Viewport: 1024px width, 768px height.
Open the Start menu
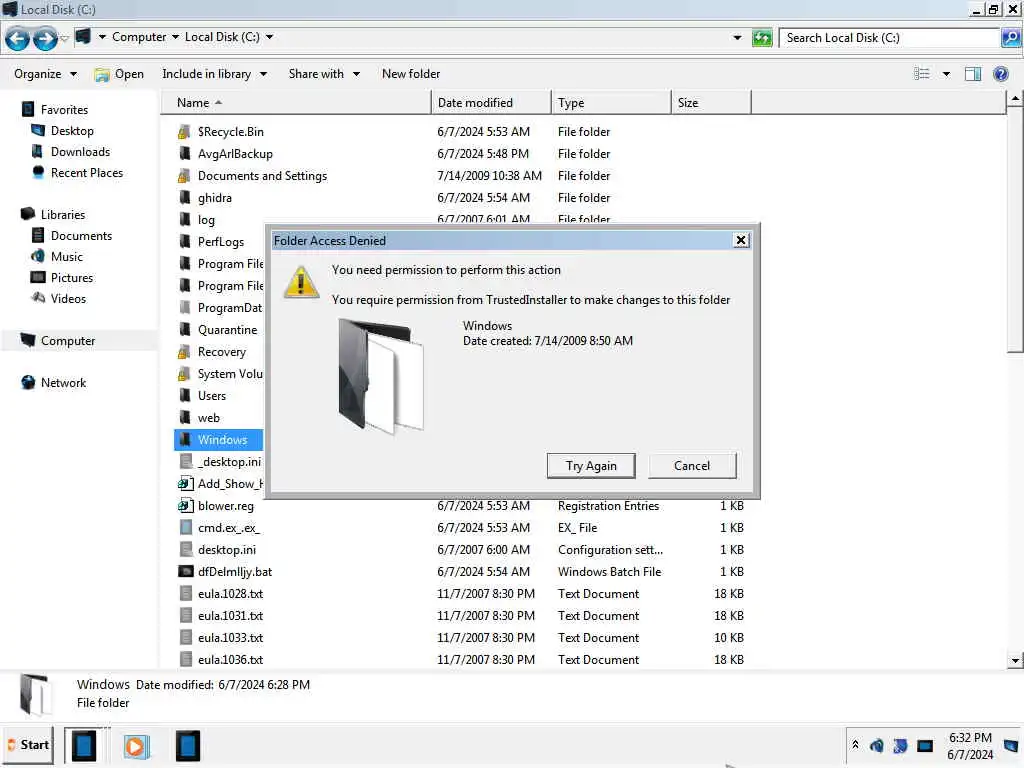(x=28, y=745)
